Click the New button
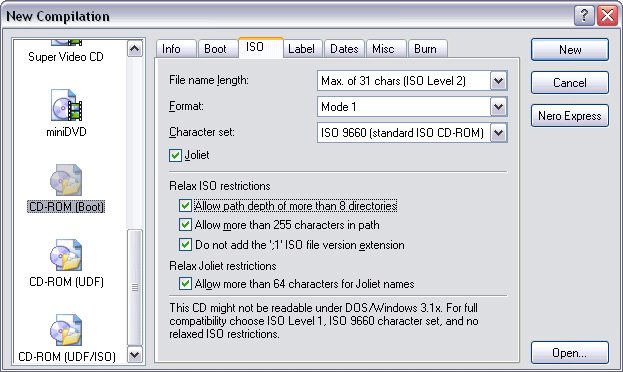Viewport: 623px width, 372px height. [x=570, y=50]
